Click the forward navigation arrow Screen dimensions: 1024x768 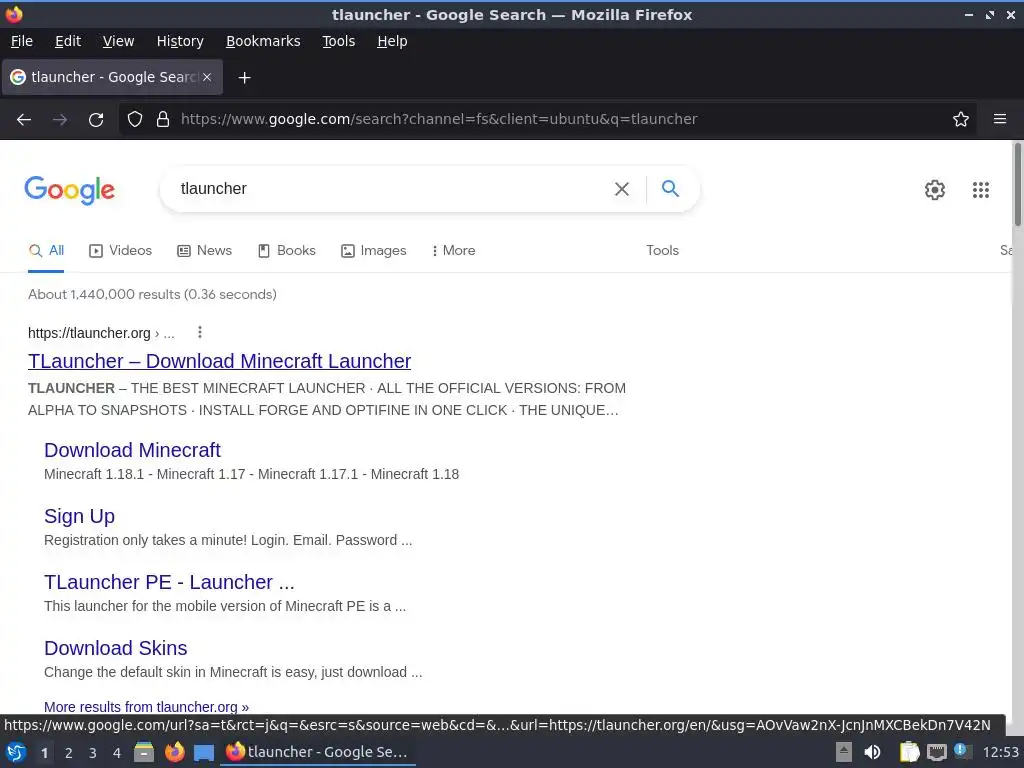point(60,120)
